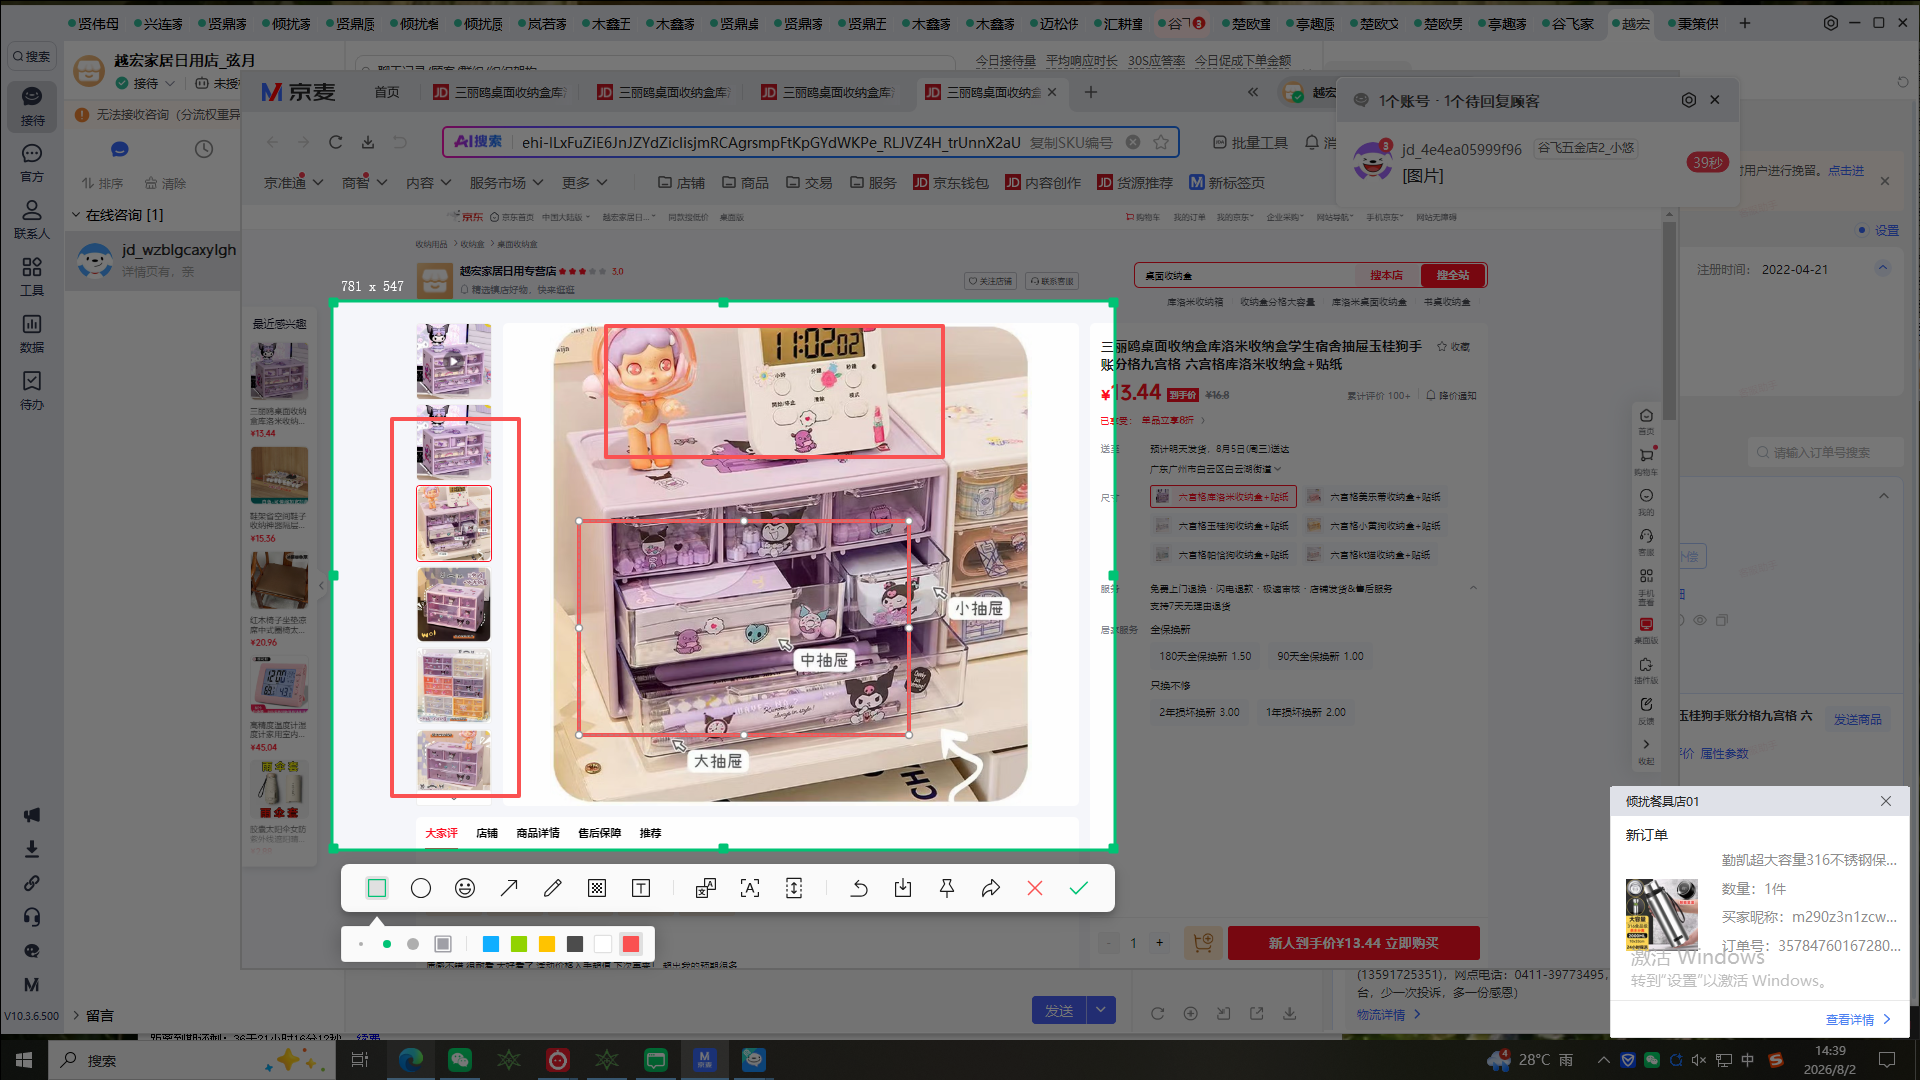Viewport: 1920px width, 1080px height.
Task: Open the 官方 official messages sidebar item
Action: coord(32,163)
